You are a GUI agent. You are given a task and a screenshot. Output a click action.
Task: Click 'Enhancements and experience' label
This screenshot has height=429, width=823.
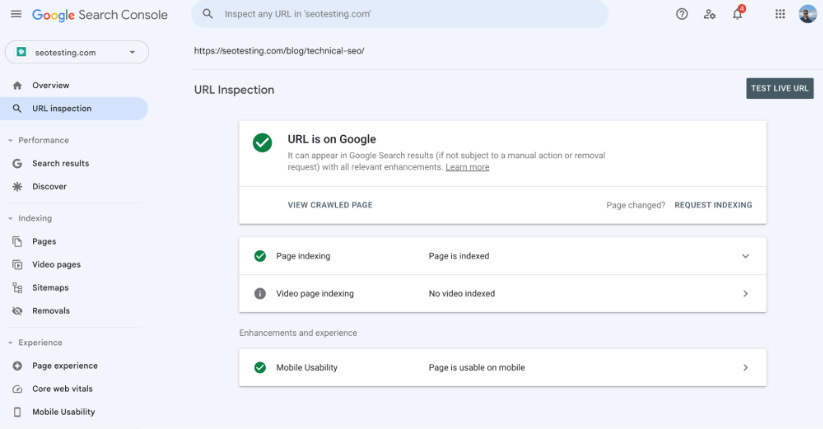[x=298, y=333]
